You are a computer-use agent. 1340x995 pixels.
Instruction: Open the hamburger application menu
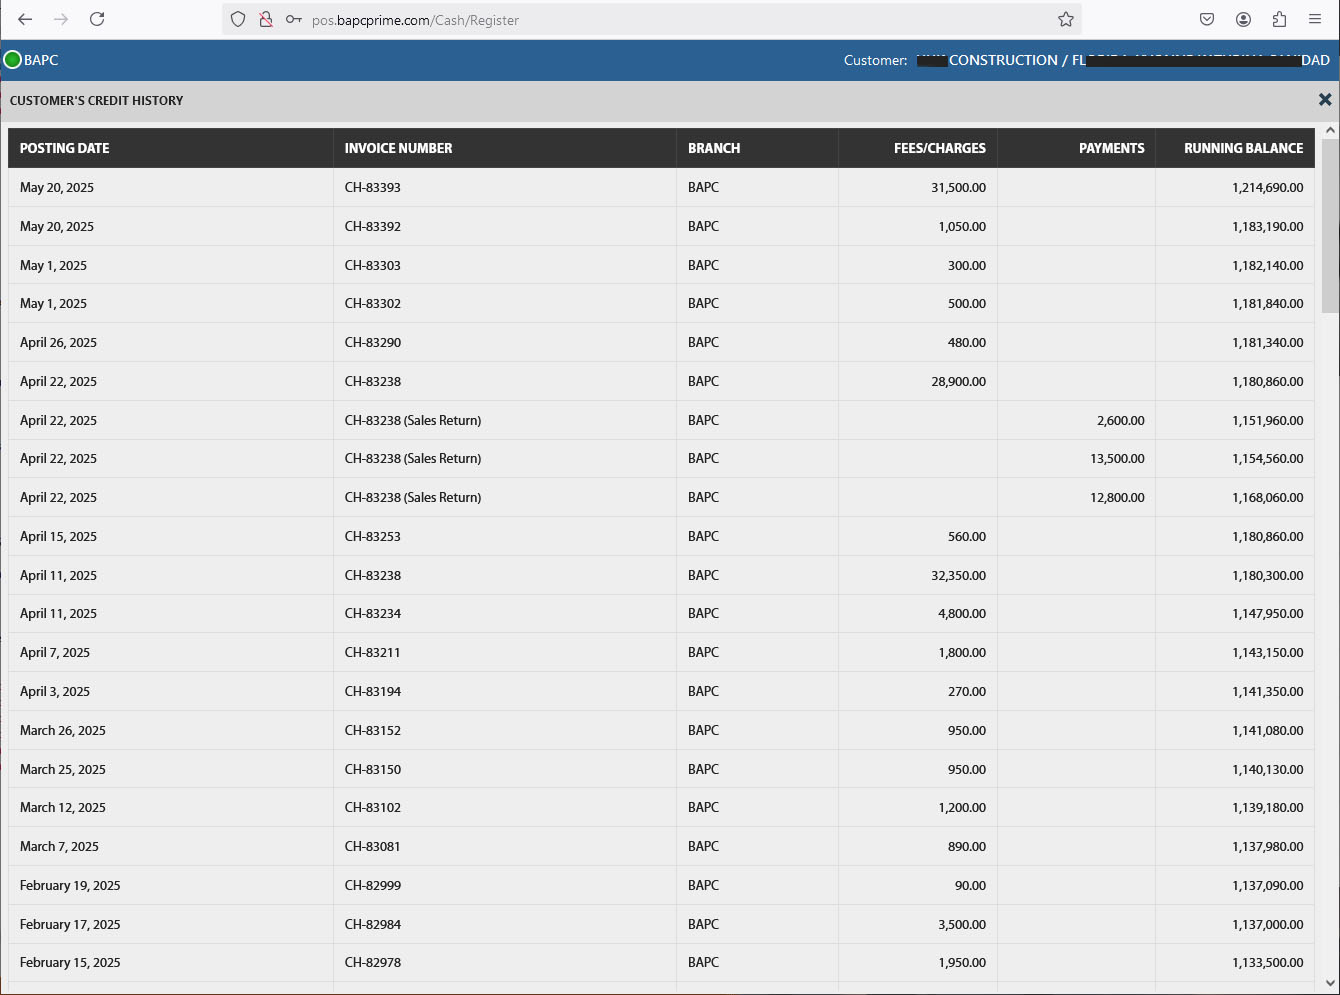pos(1315,19)
